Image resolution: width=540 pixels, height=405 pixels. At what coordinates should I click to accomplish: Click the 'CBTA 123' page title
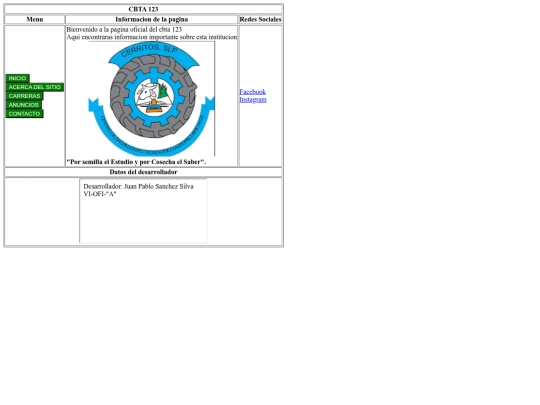click(143, 9)
